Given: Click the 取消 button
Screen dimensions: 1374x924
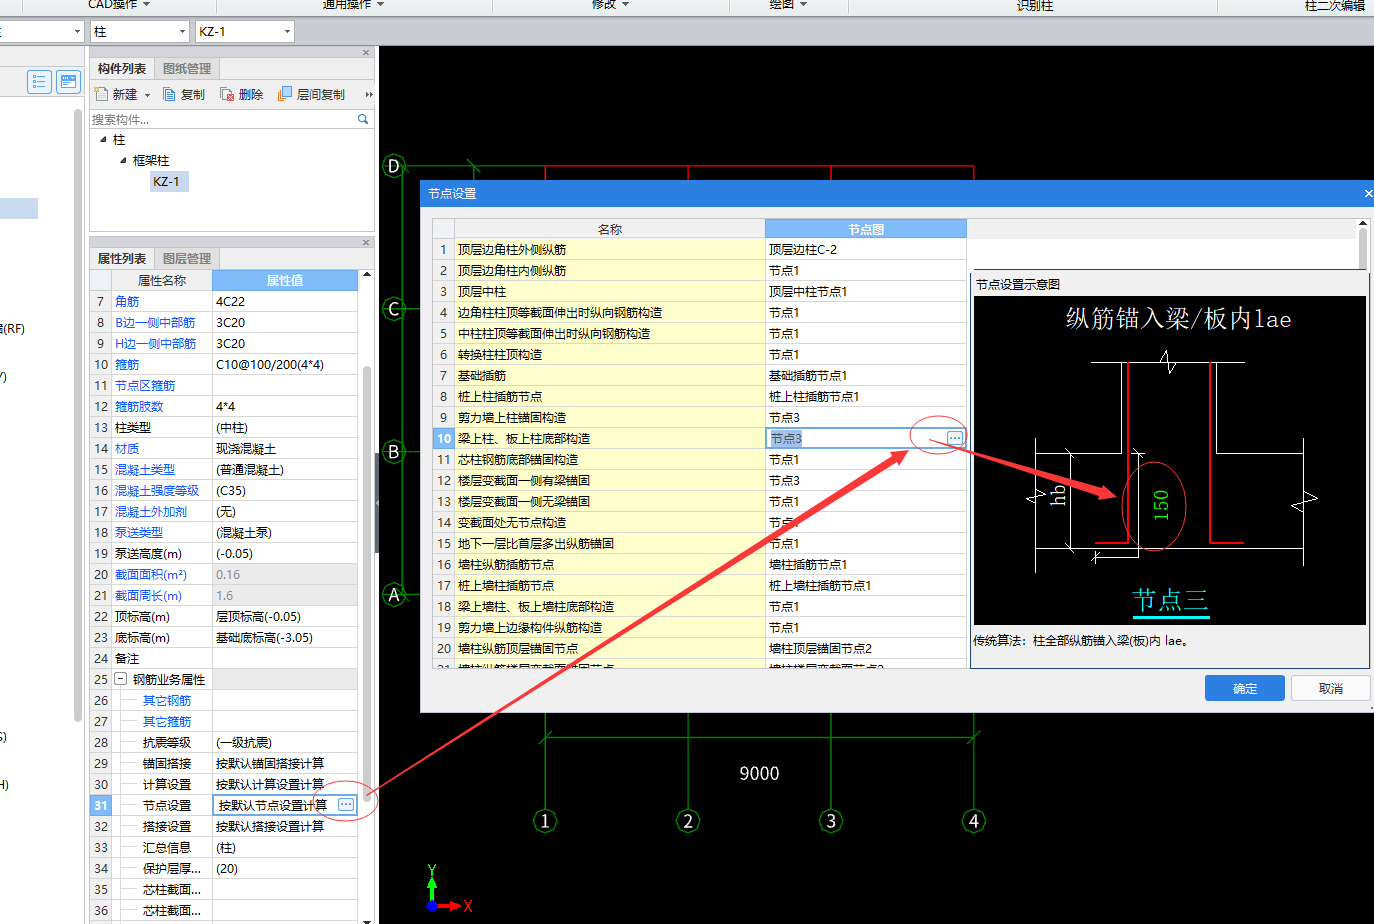Looking at the screenshot, I should coord(1331,688).
